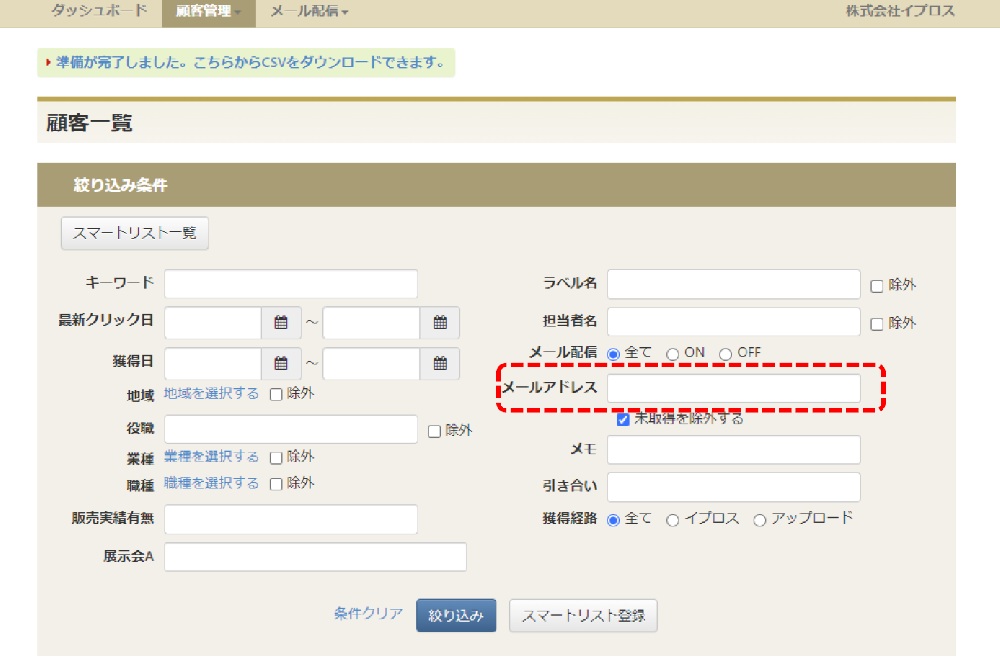Open calendar for 最新クリック日 end date
The height and width of the screenshot is (658, 1000).
coord(440,323)
